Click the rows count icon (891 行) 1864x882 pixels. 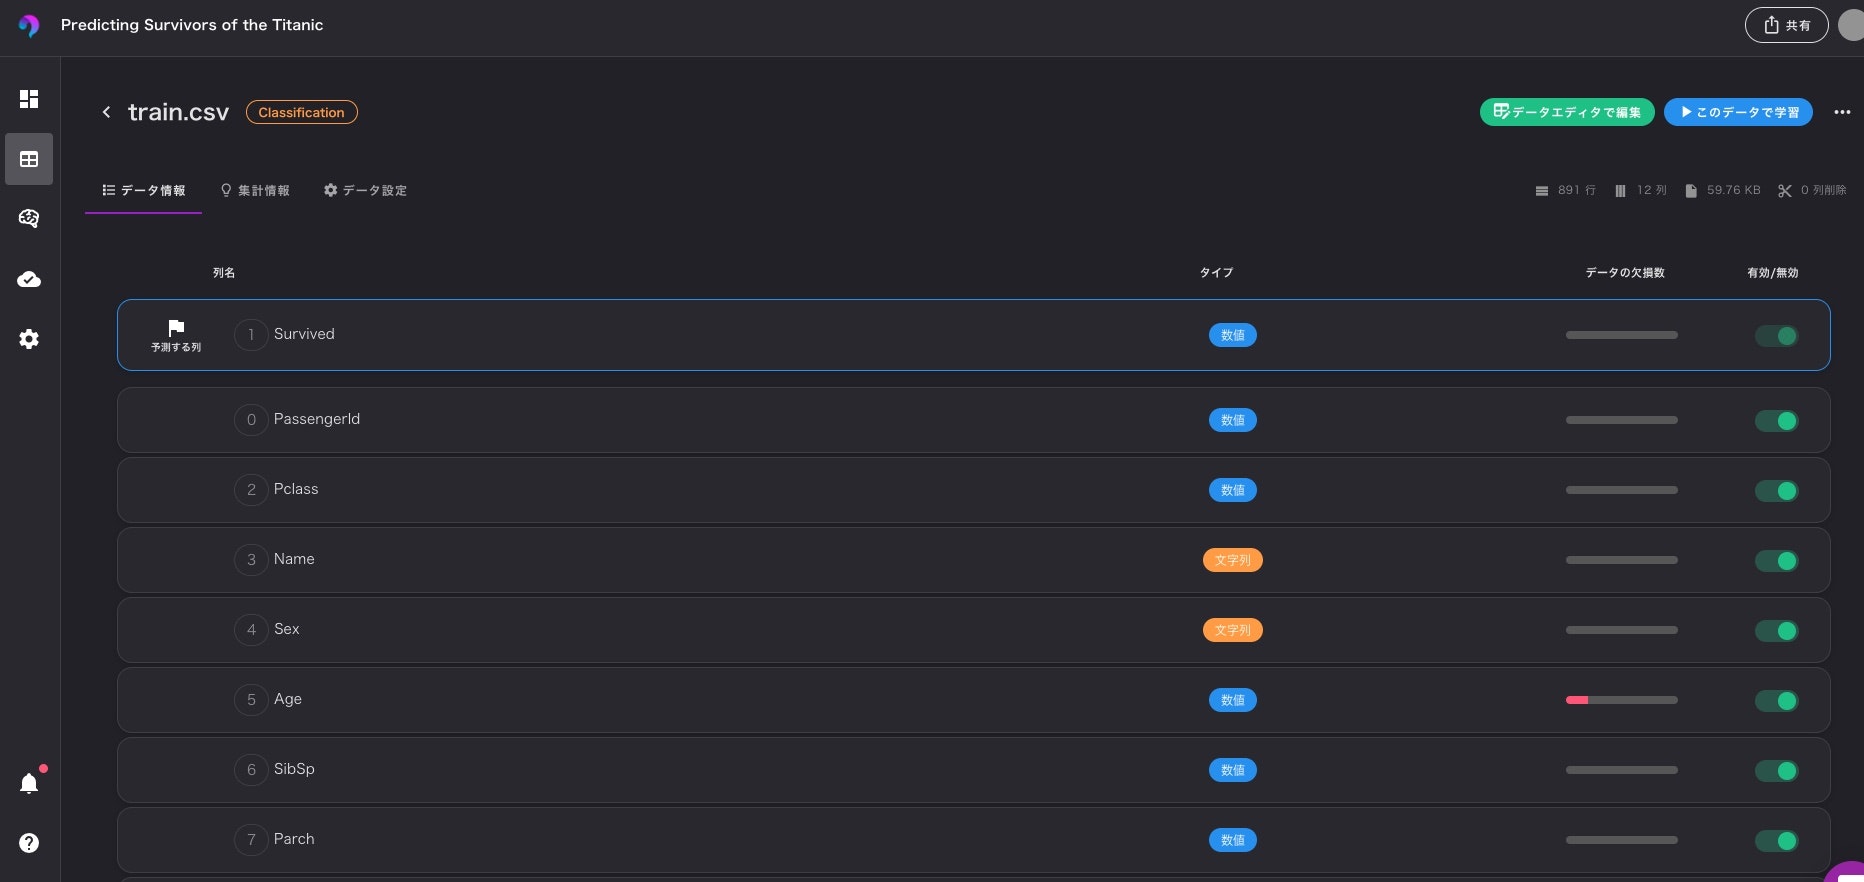tap(1542, 191)
